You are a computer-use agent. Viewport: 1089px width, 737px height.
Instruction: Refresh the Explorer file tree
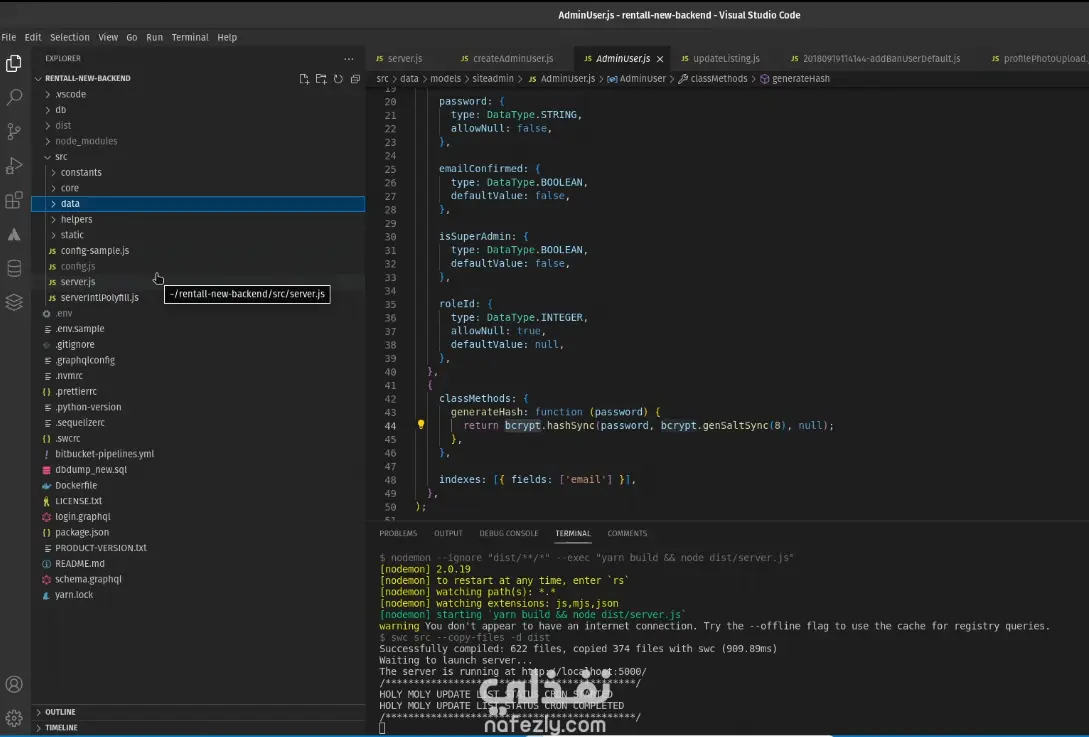[338, 79]
